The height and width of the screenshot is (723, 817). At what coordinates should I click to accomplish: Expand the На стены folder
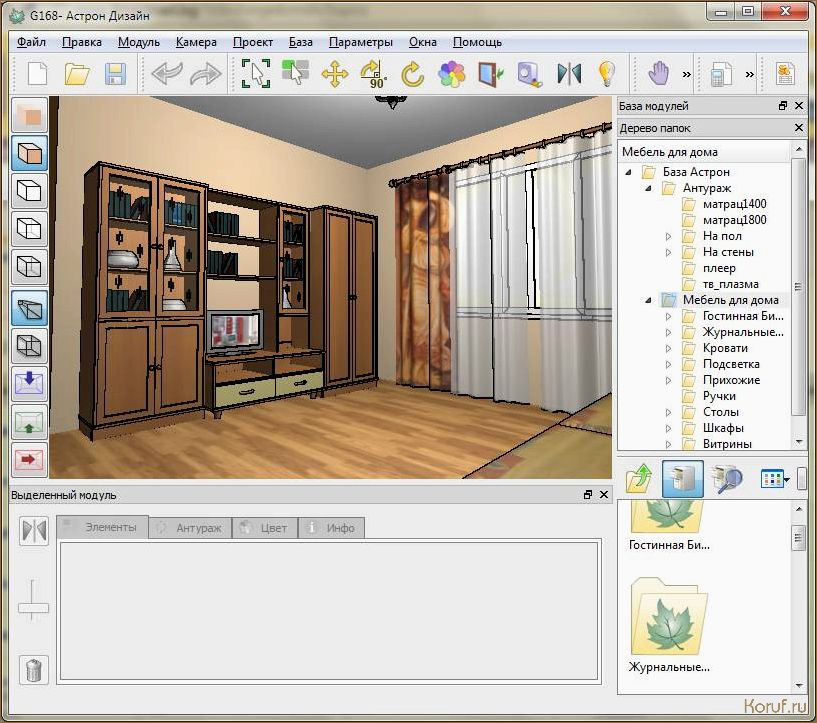coord(669,253)
